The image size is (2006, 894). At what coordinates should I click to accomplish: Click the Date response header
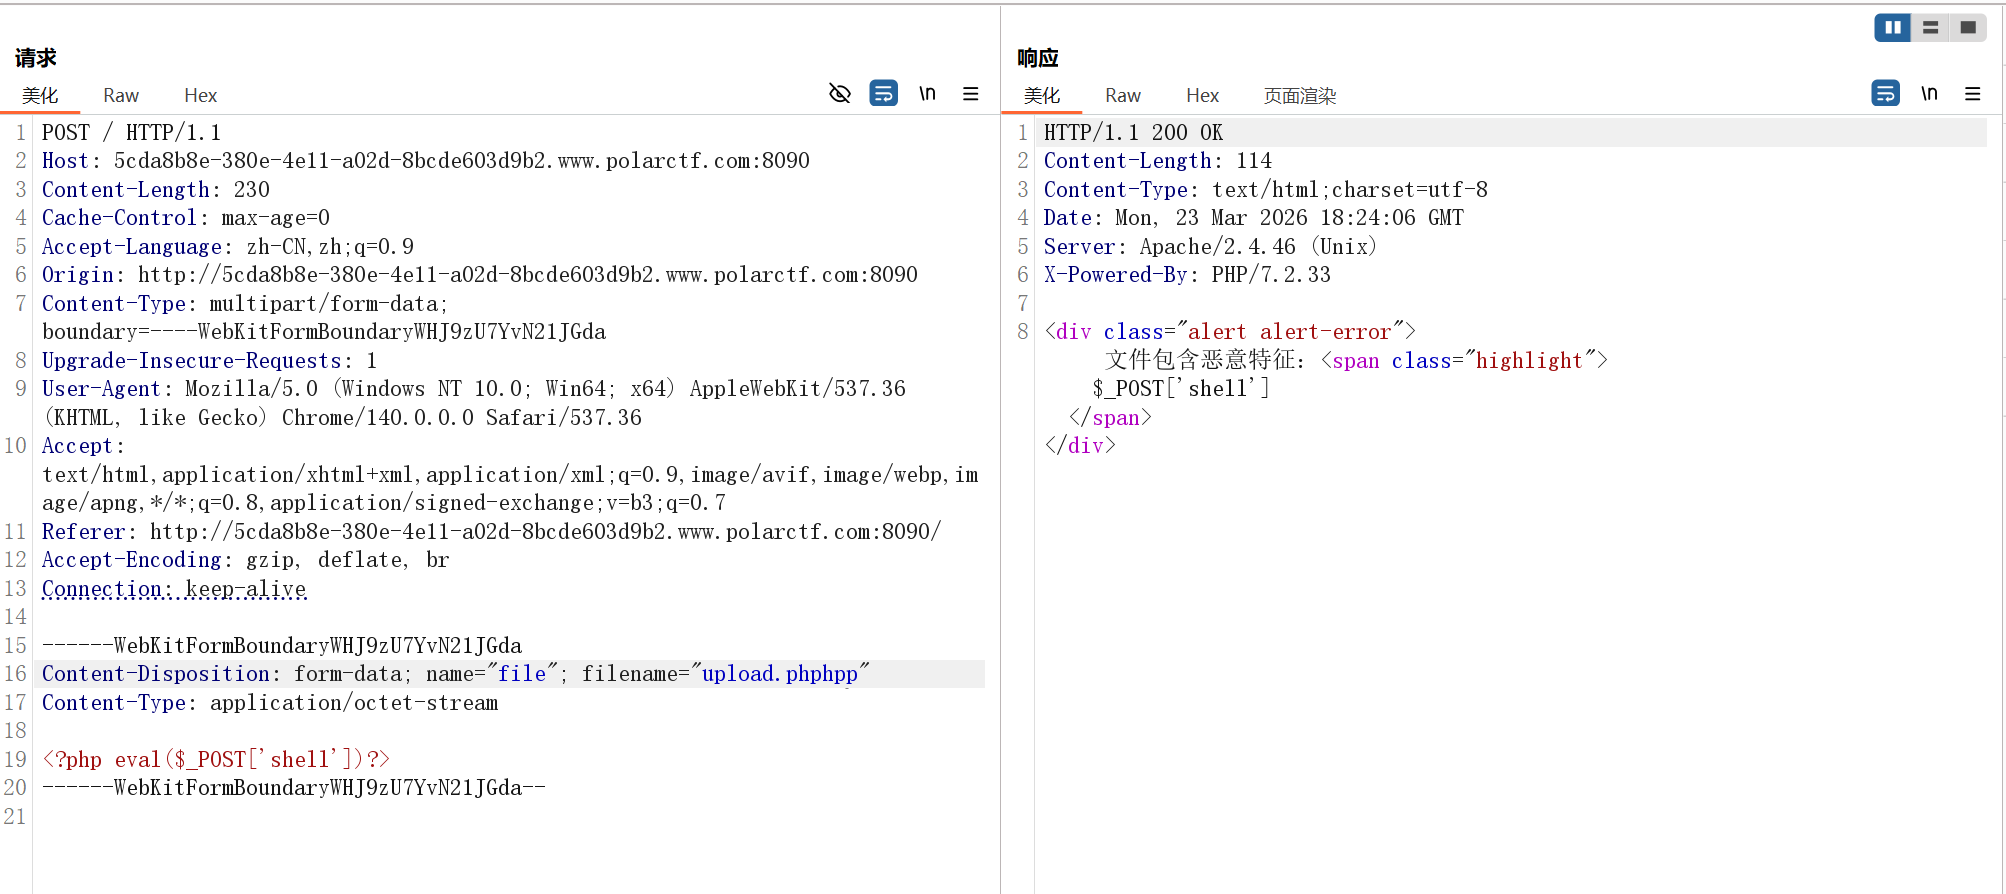pyautogui.click(x=1254, y=218)
